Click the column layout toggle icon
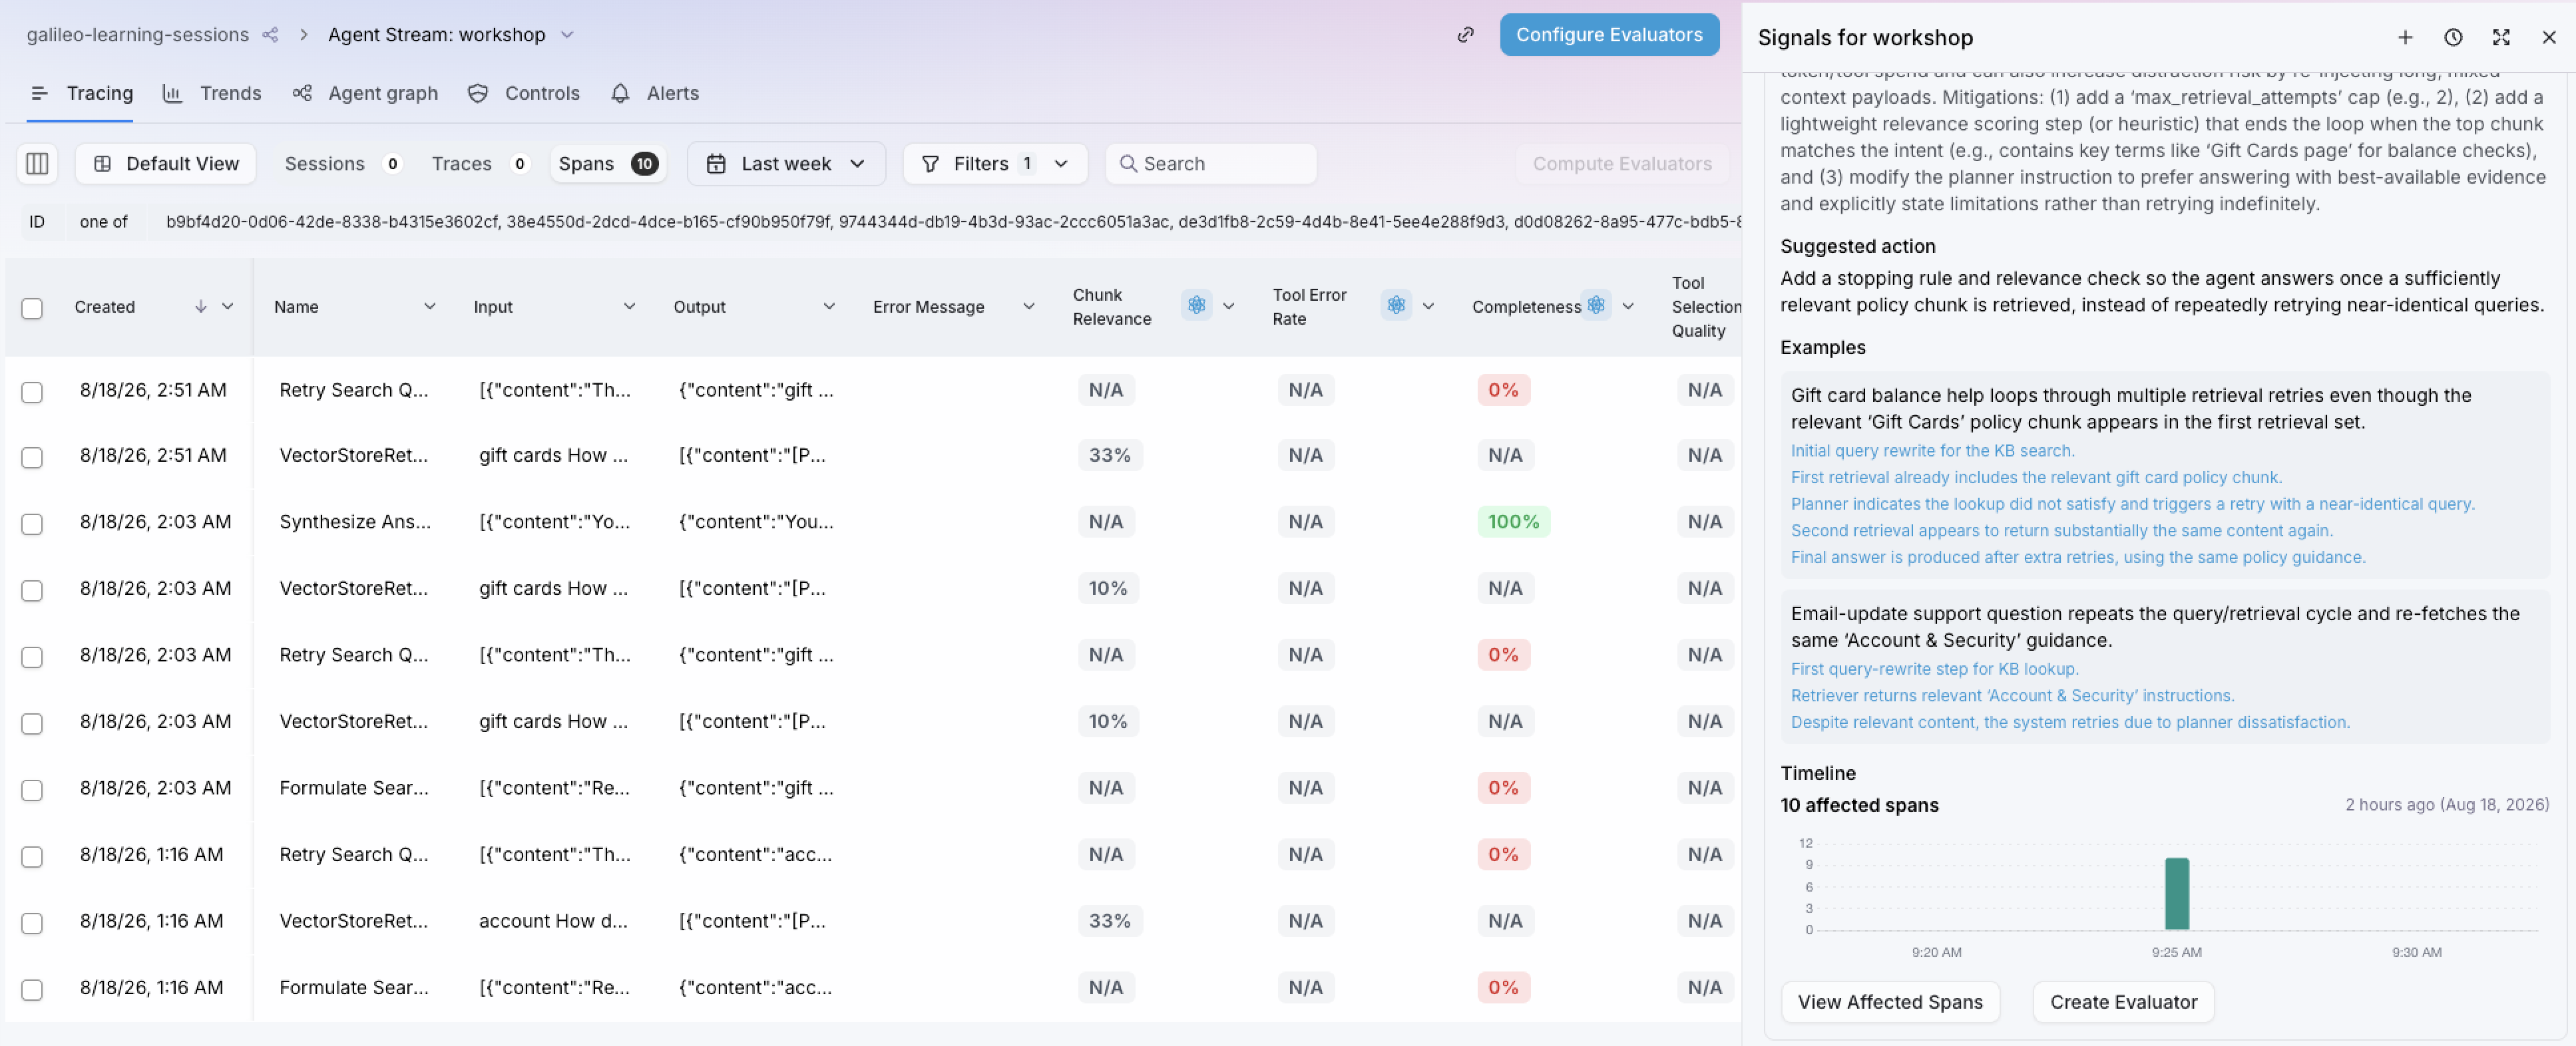Viewport: 2576px width, 1046px height. click(x=37, y=163)
